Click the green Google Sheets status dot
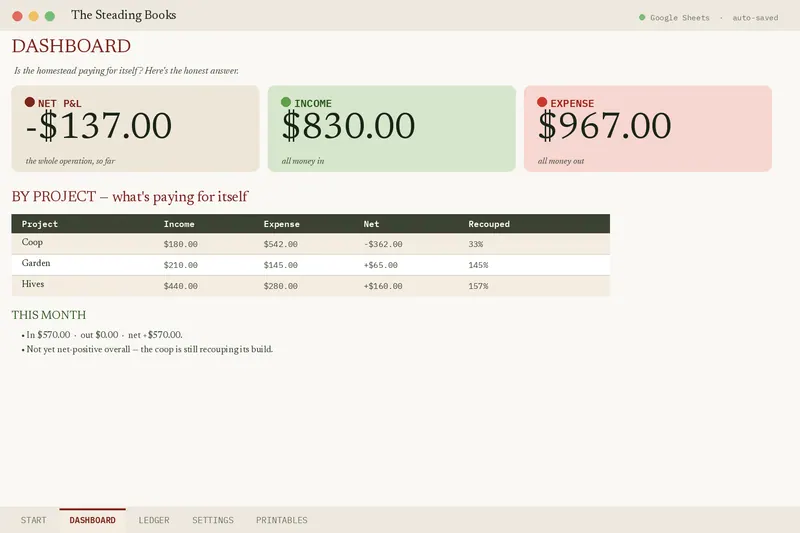The width and height of the screenshot is (800, 533). pos(642,17)
